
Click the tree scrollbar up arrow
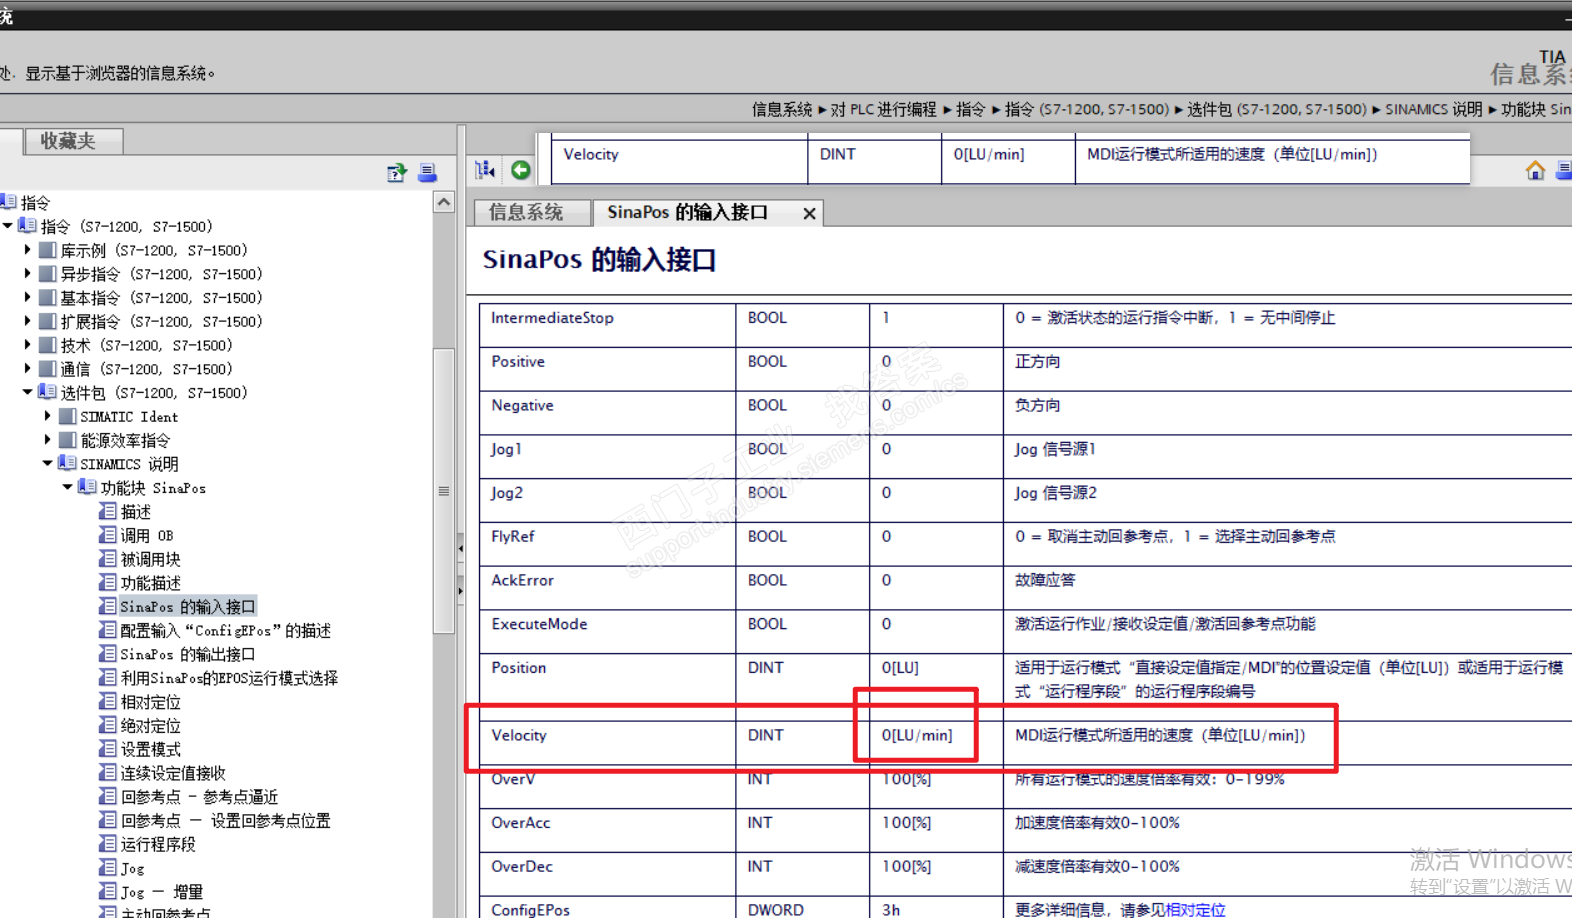tap(444, 202)
